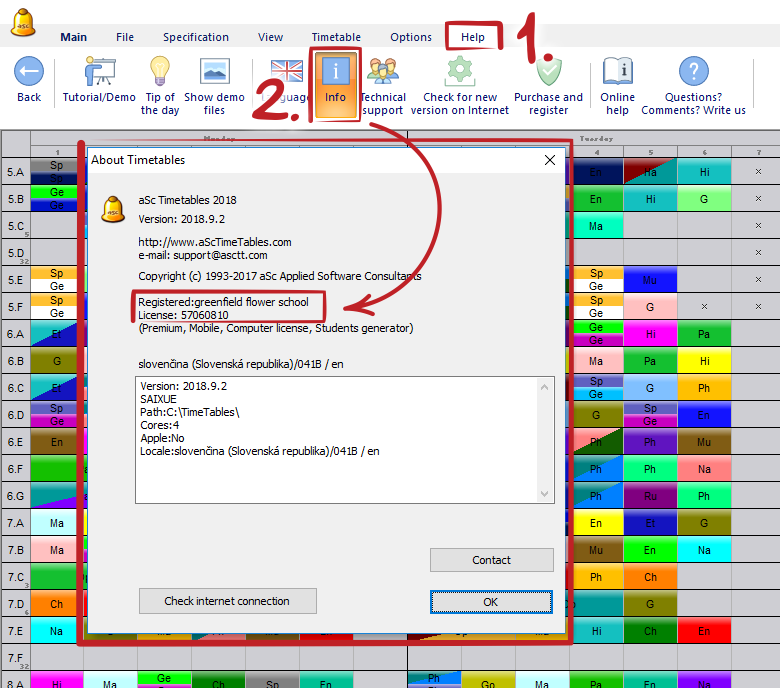Check for new version on Internet

(459, 72)
